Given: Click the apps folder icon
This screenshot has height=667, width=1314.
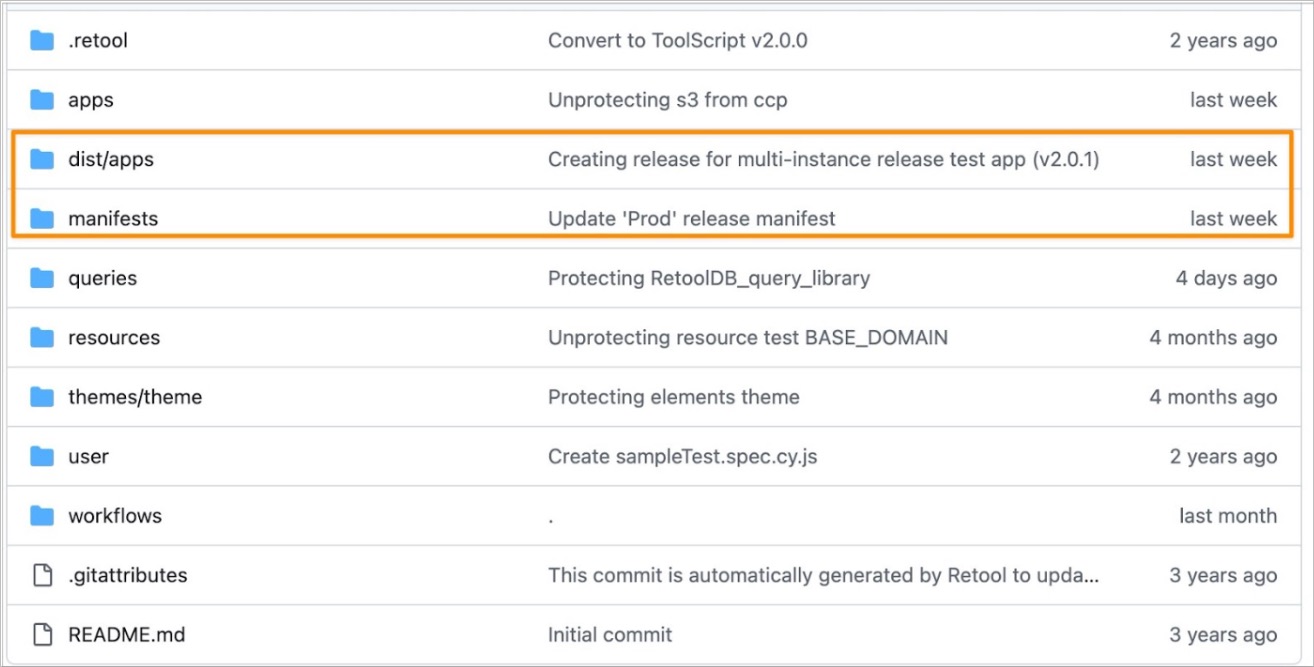Looking at the screenshot, I should click(x=41, y=100).
